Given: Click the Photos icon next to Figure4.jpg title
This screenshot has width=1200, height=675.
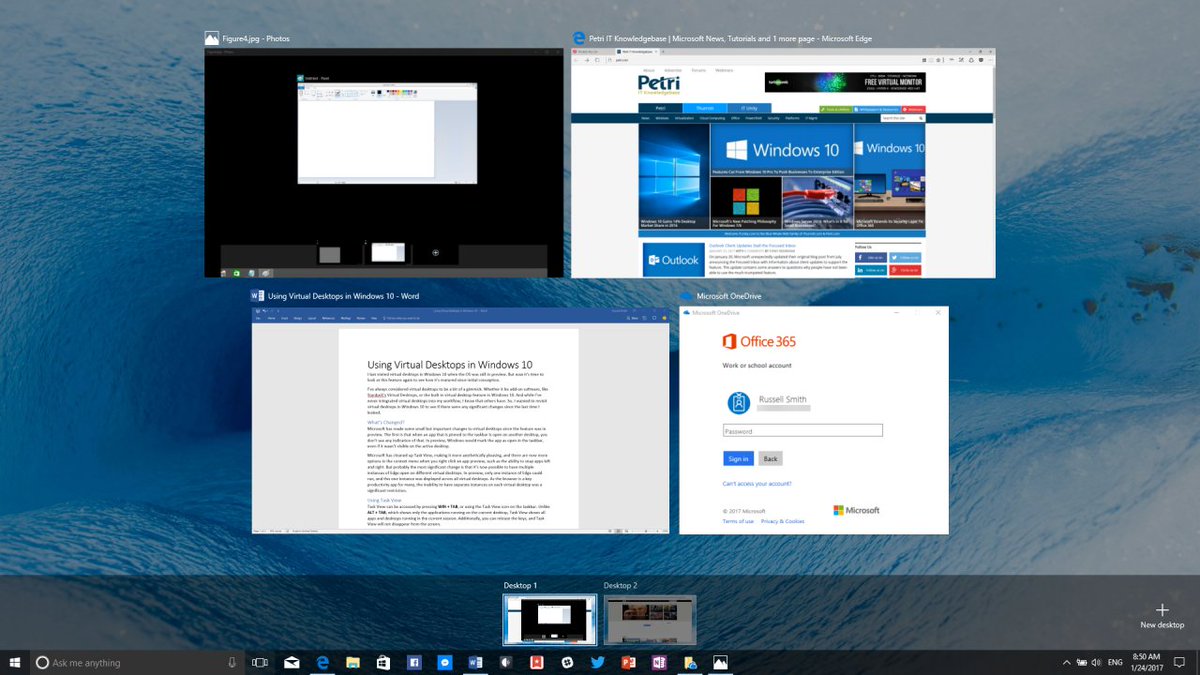Looking at the screenshot, I should [x=211, y=38].
